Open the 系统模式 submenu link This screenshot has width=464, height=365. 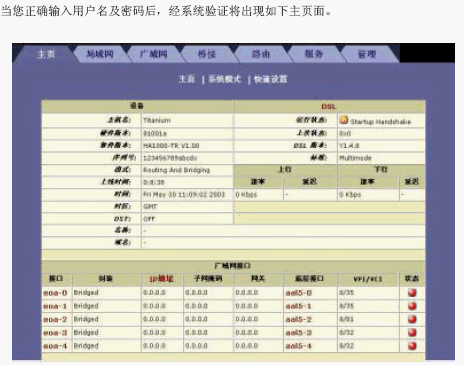coord(224,79)
